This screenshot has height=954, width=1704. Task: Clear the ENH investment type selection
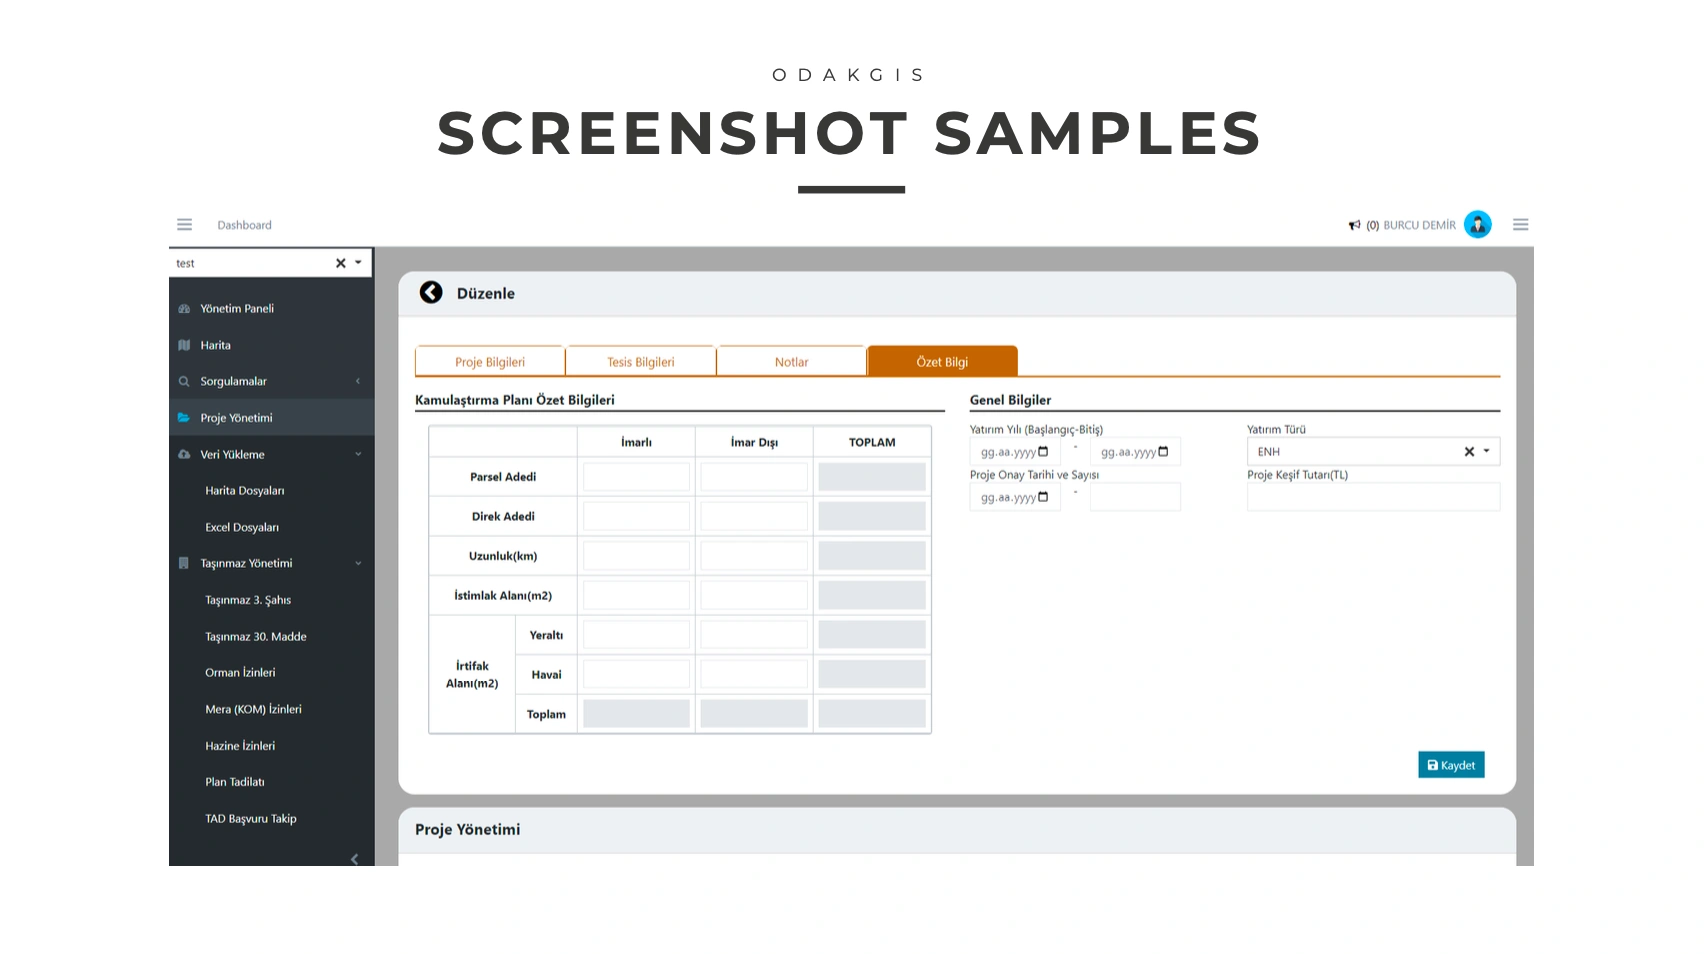(1469, 452)
